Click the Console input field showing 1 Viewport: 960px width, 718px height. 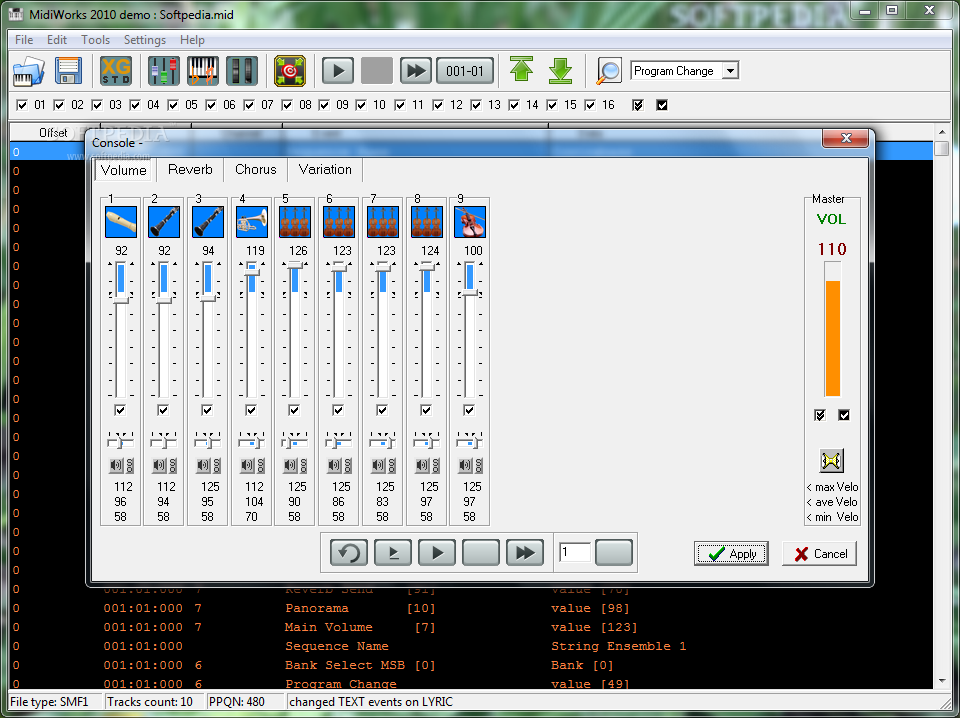[x=575, y=553]
